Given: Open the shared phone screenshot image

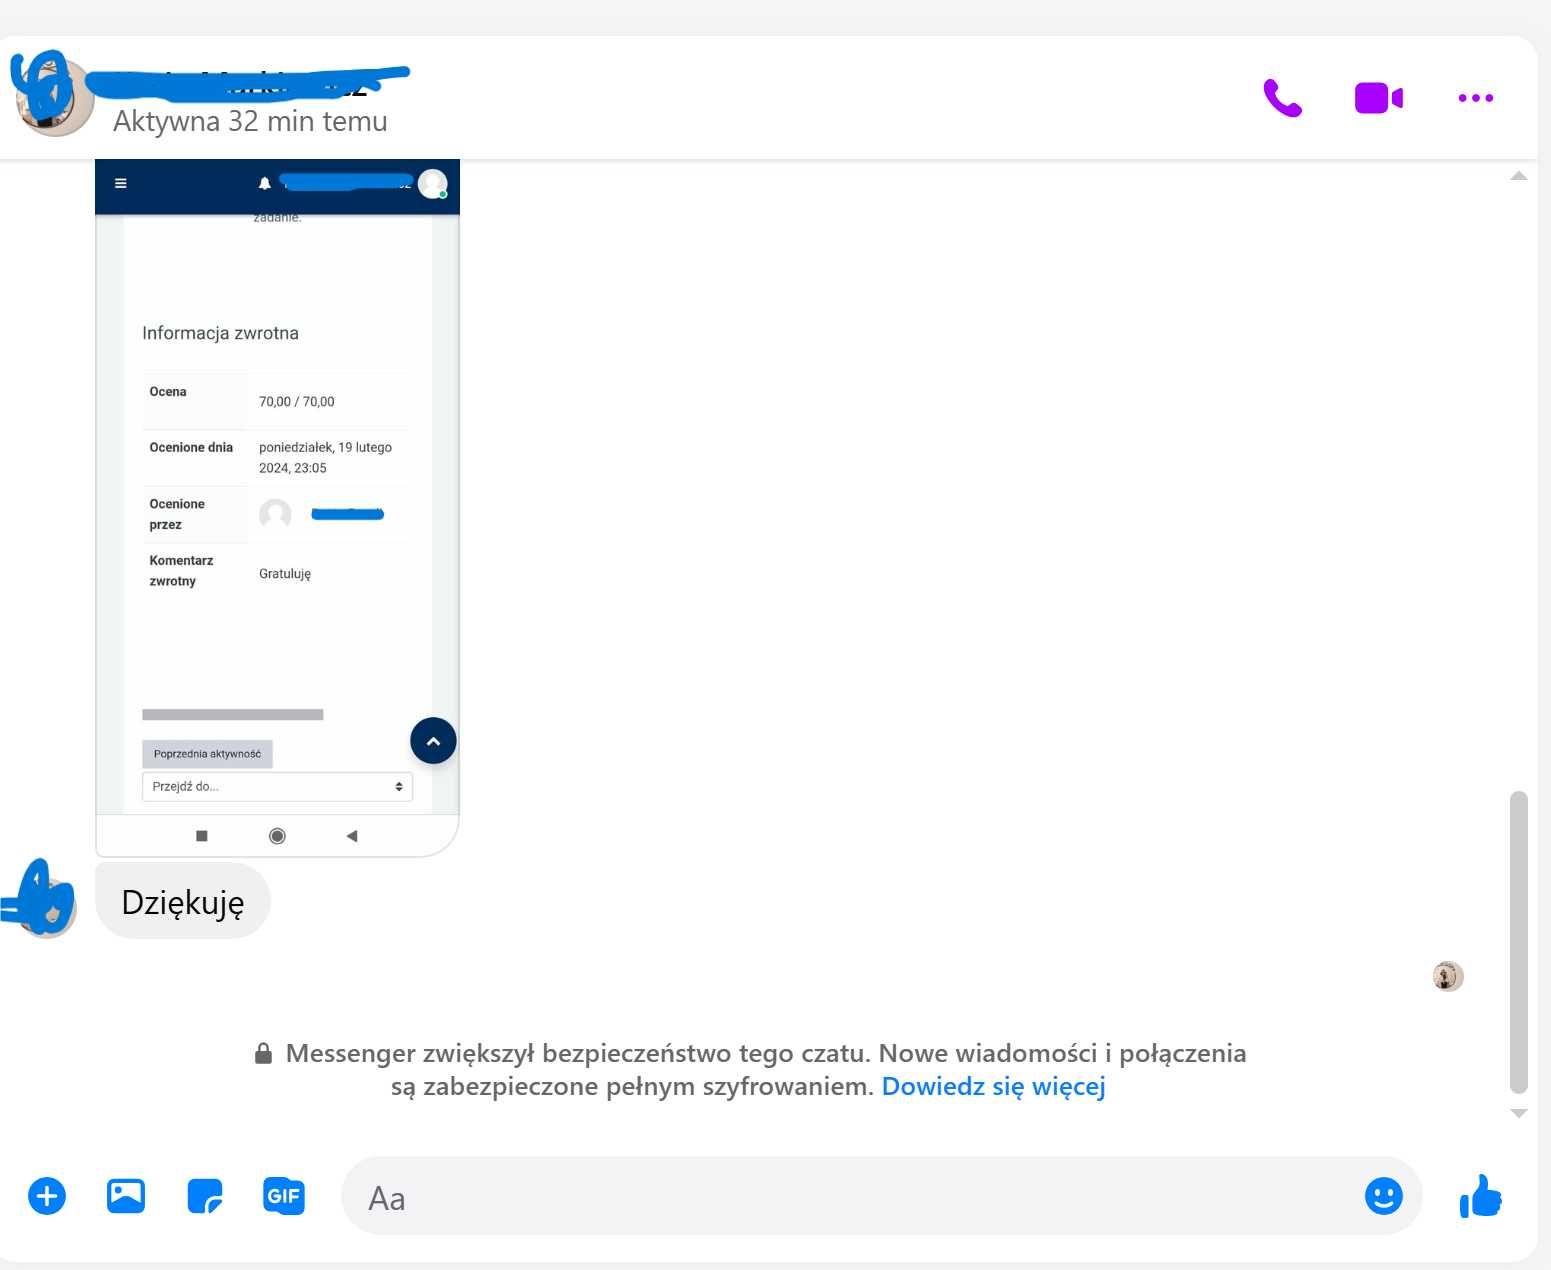Looking at the screenshot, I should (277, 507).
